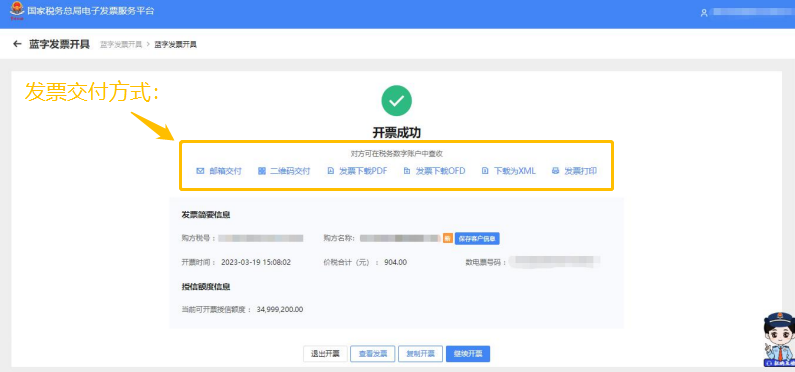Click the 购方税号 label
Viewport: 795px width, 372px height.
click(199, 238)
